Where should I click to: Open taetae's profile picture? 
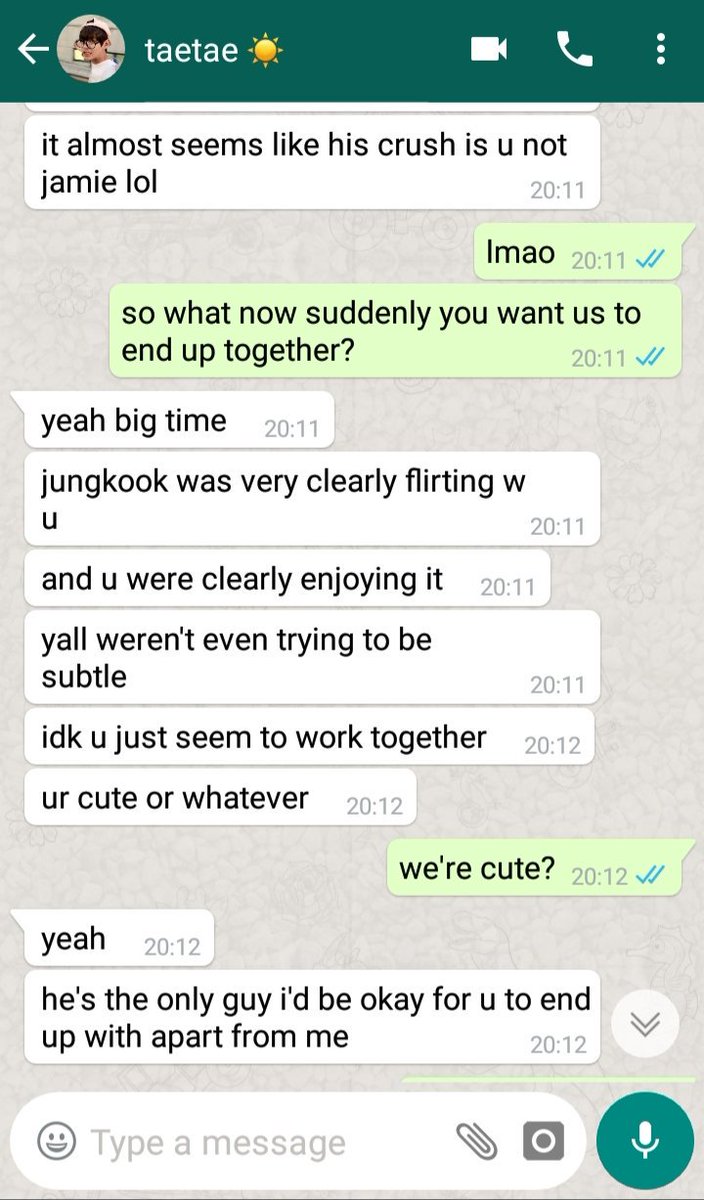click(x=90, y=50)
